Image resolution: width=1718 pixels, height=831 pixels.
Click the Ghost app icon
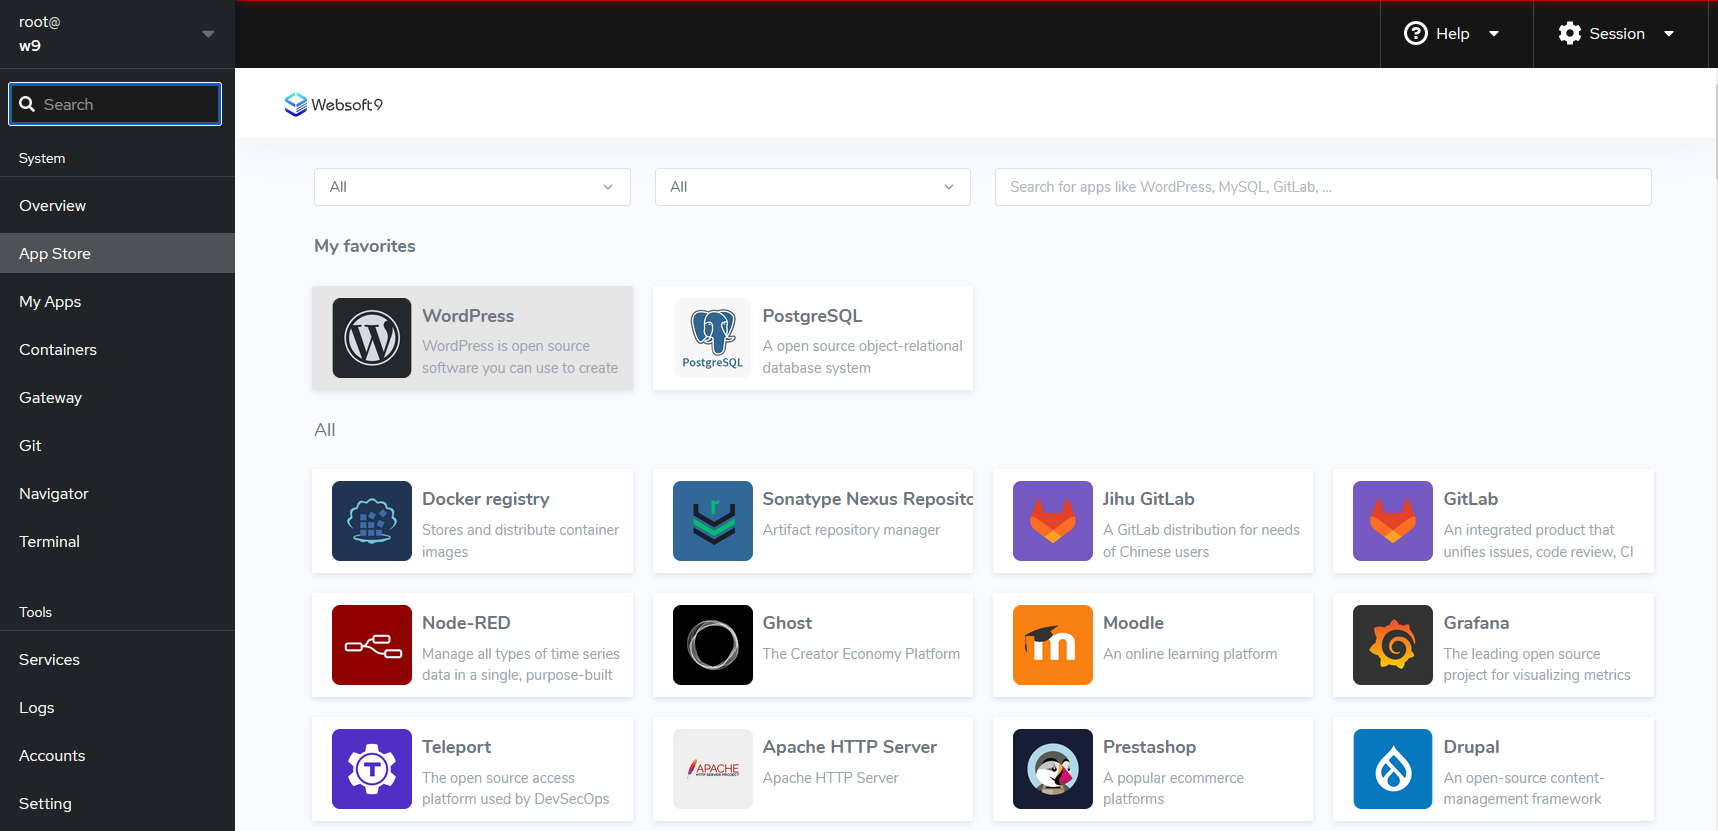(x=712, y=645)
